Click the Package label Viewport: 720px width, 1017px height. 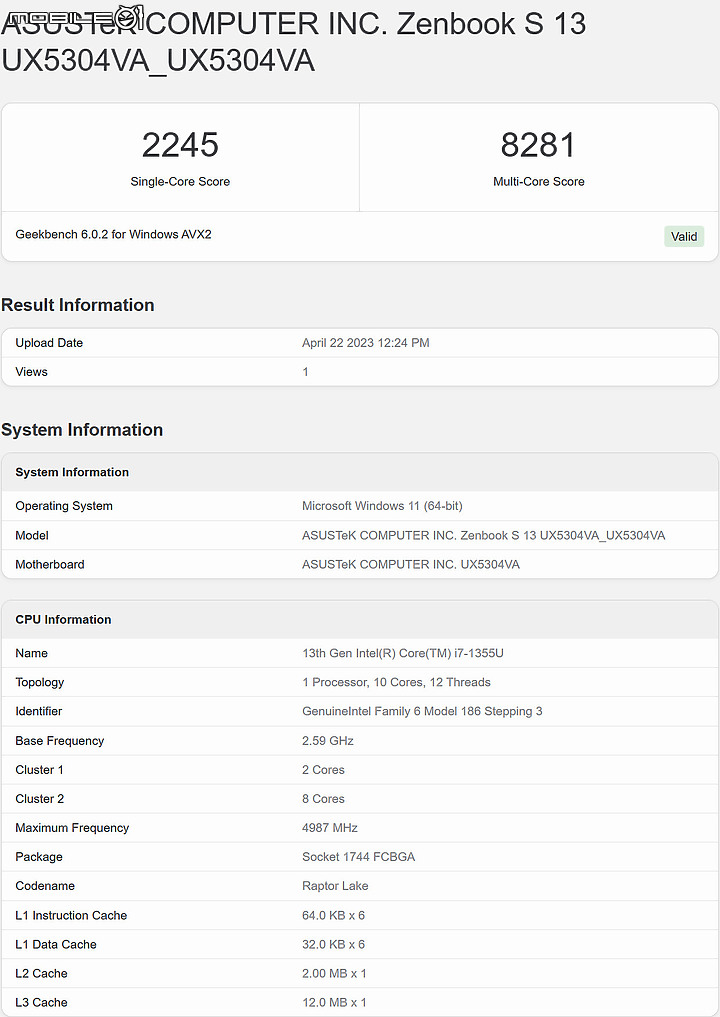pyautogui.click(x=39, y=857)
